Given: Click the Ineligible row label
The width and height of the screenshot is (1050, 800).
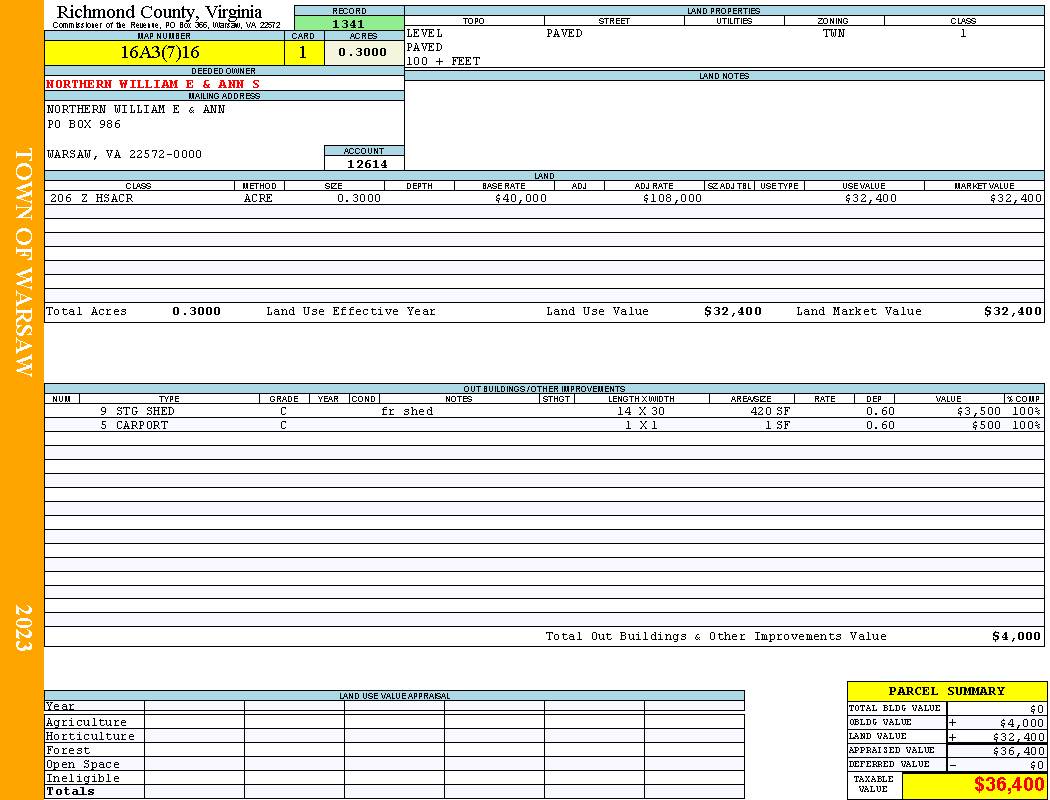Looking at the screenshot, I should pos(82,779).
